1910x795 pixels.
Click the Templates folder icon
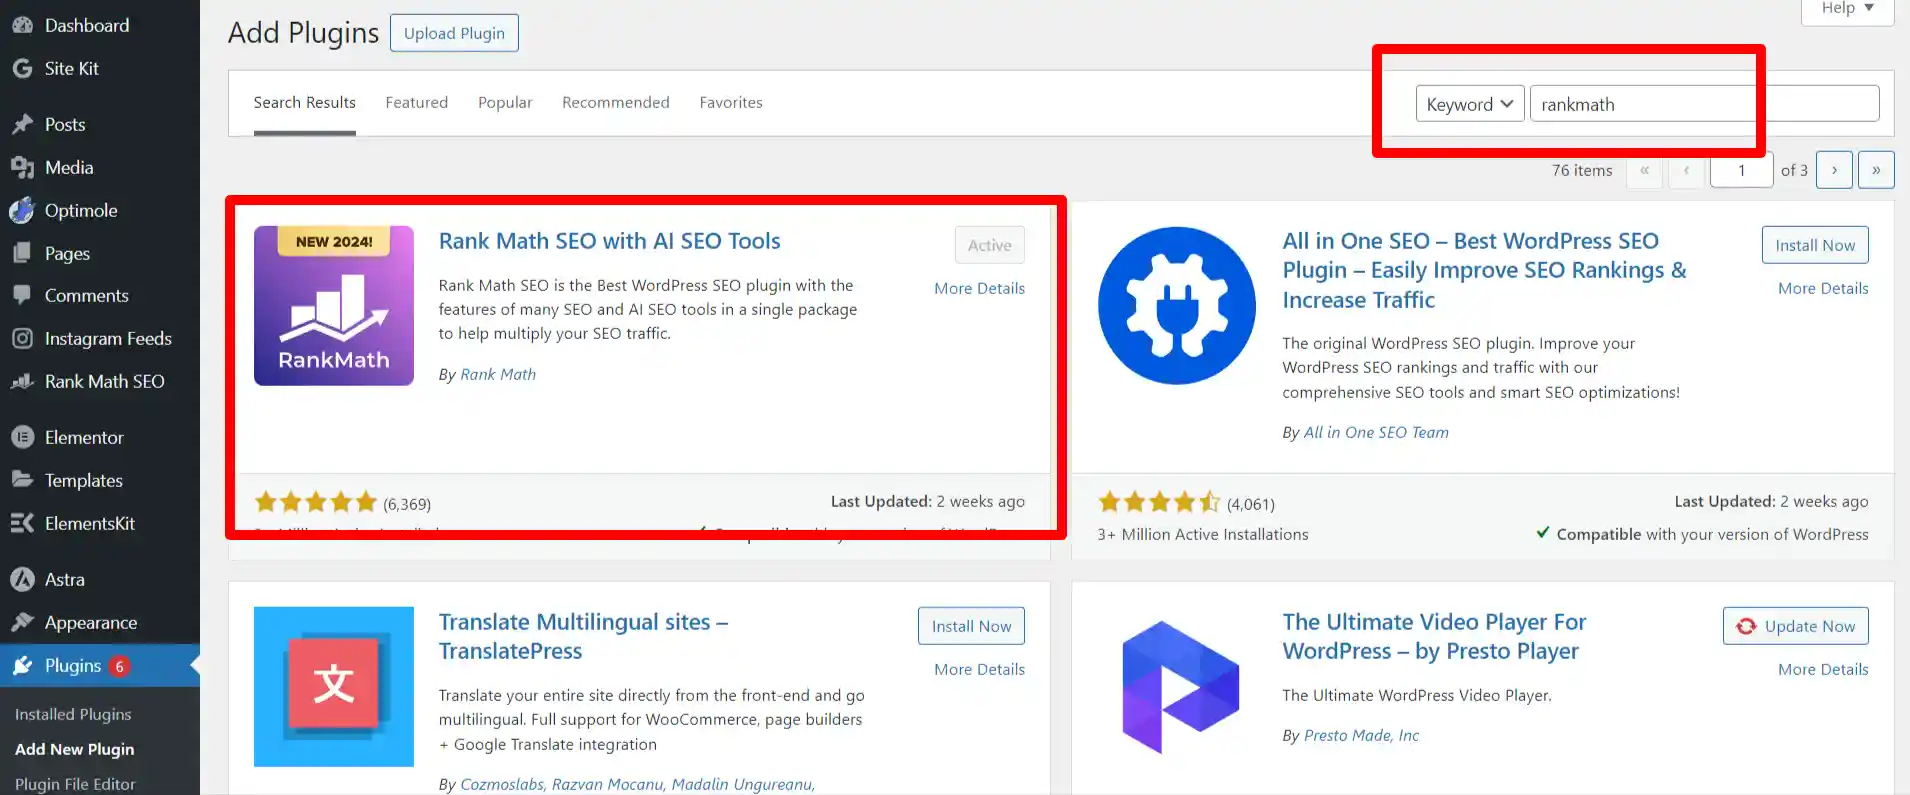[x=22, y=480]
